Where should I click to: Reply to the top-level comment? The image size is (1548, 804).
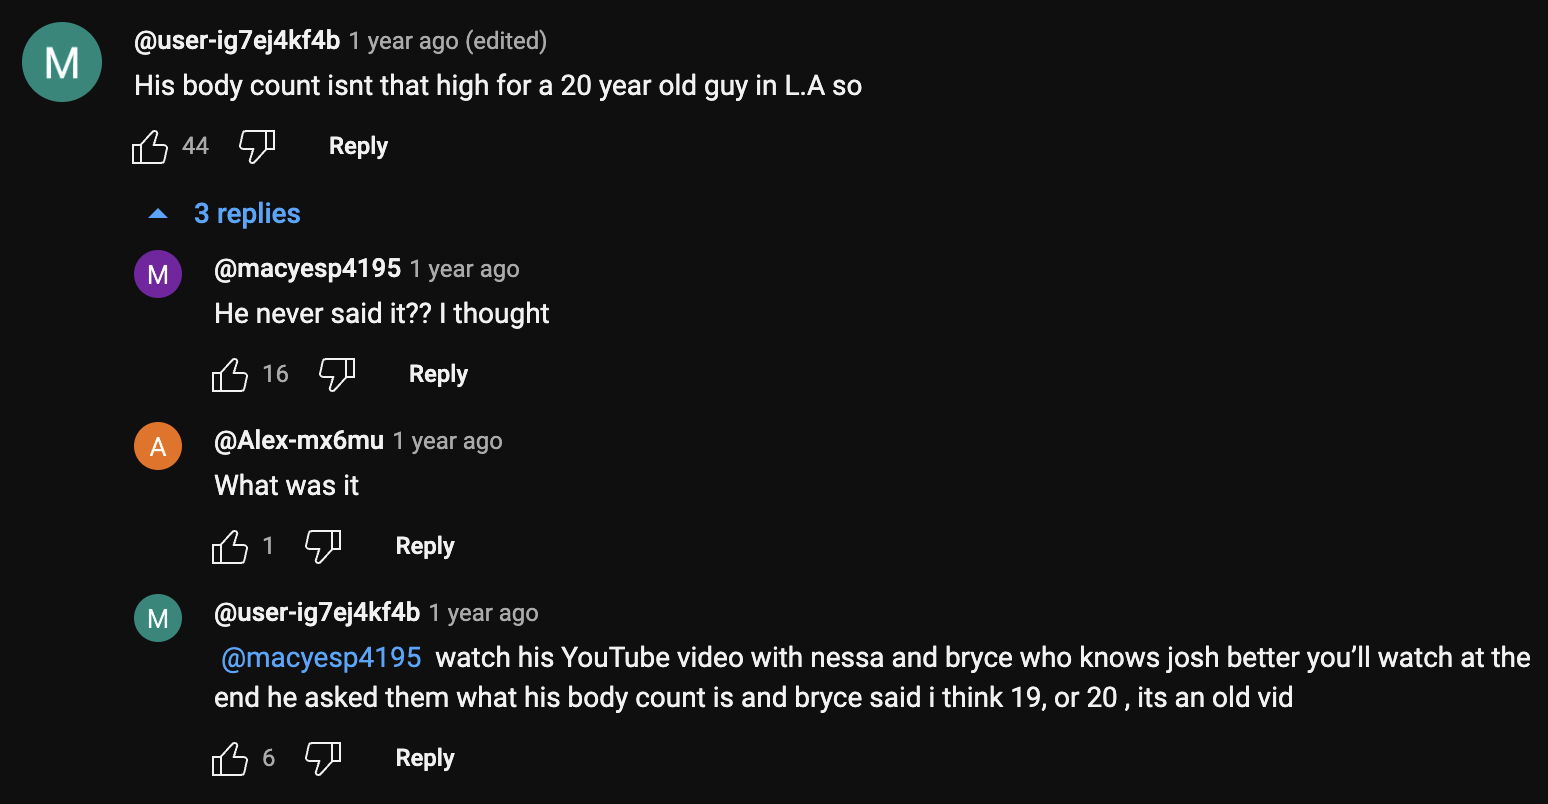[358, 146]
